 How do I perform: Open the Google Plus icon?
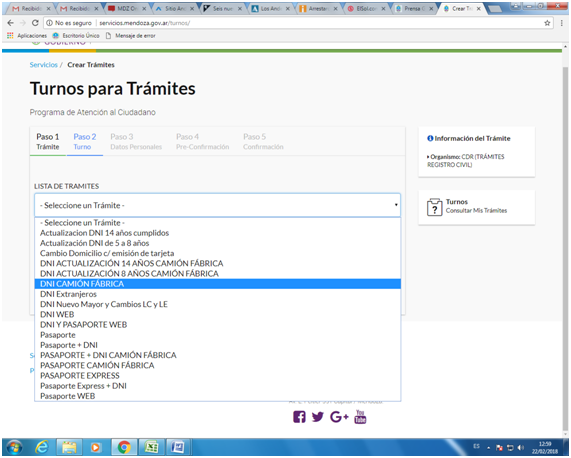[339, 416]
